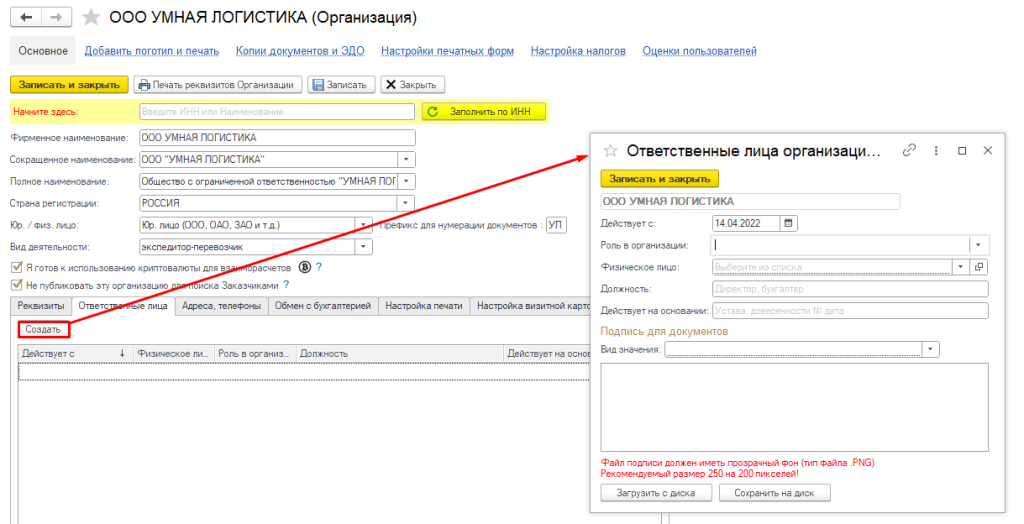Click signature image preview area
1024x524 pixels.
coord(794,408)
